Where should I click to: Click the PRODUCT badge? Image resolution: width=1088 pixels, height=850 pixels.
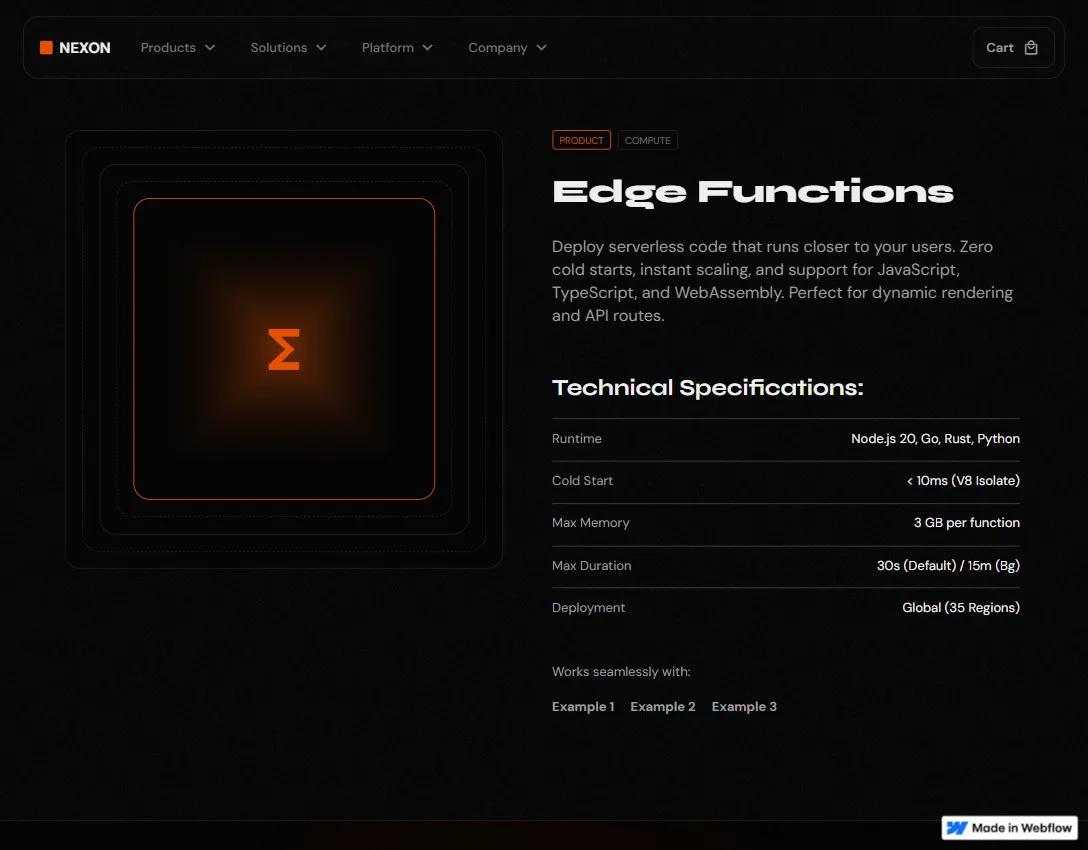[x=581, y=140]
